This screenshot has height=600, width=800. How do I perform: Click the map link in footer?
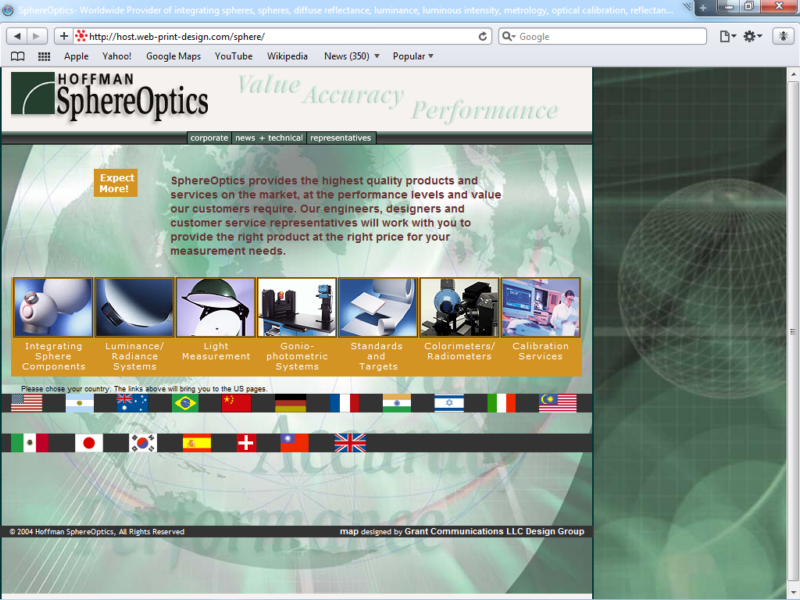[349, 531]
